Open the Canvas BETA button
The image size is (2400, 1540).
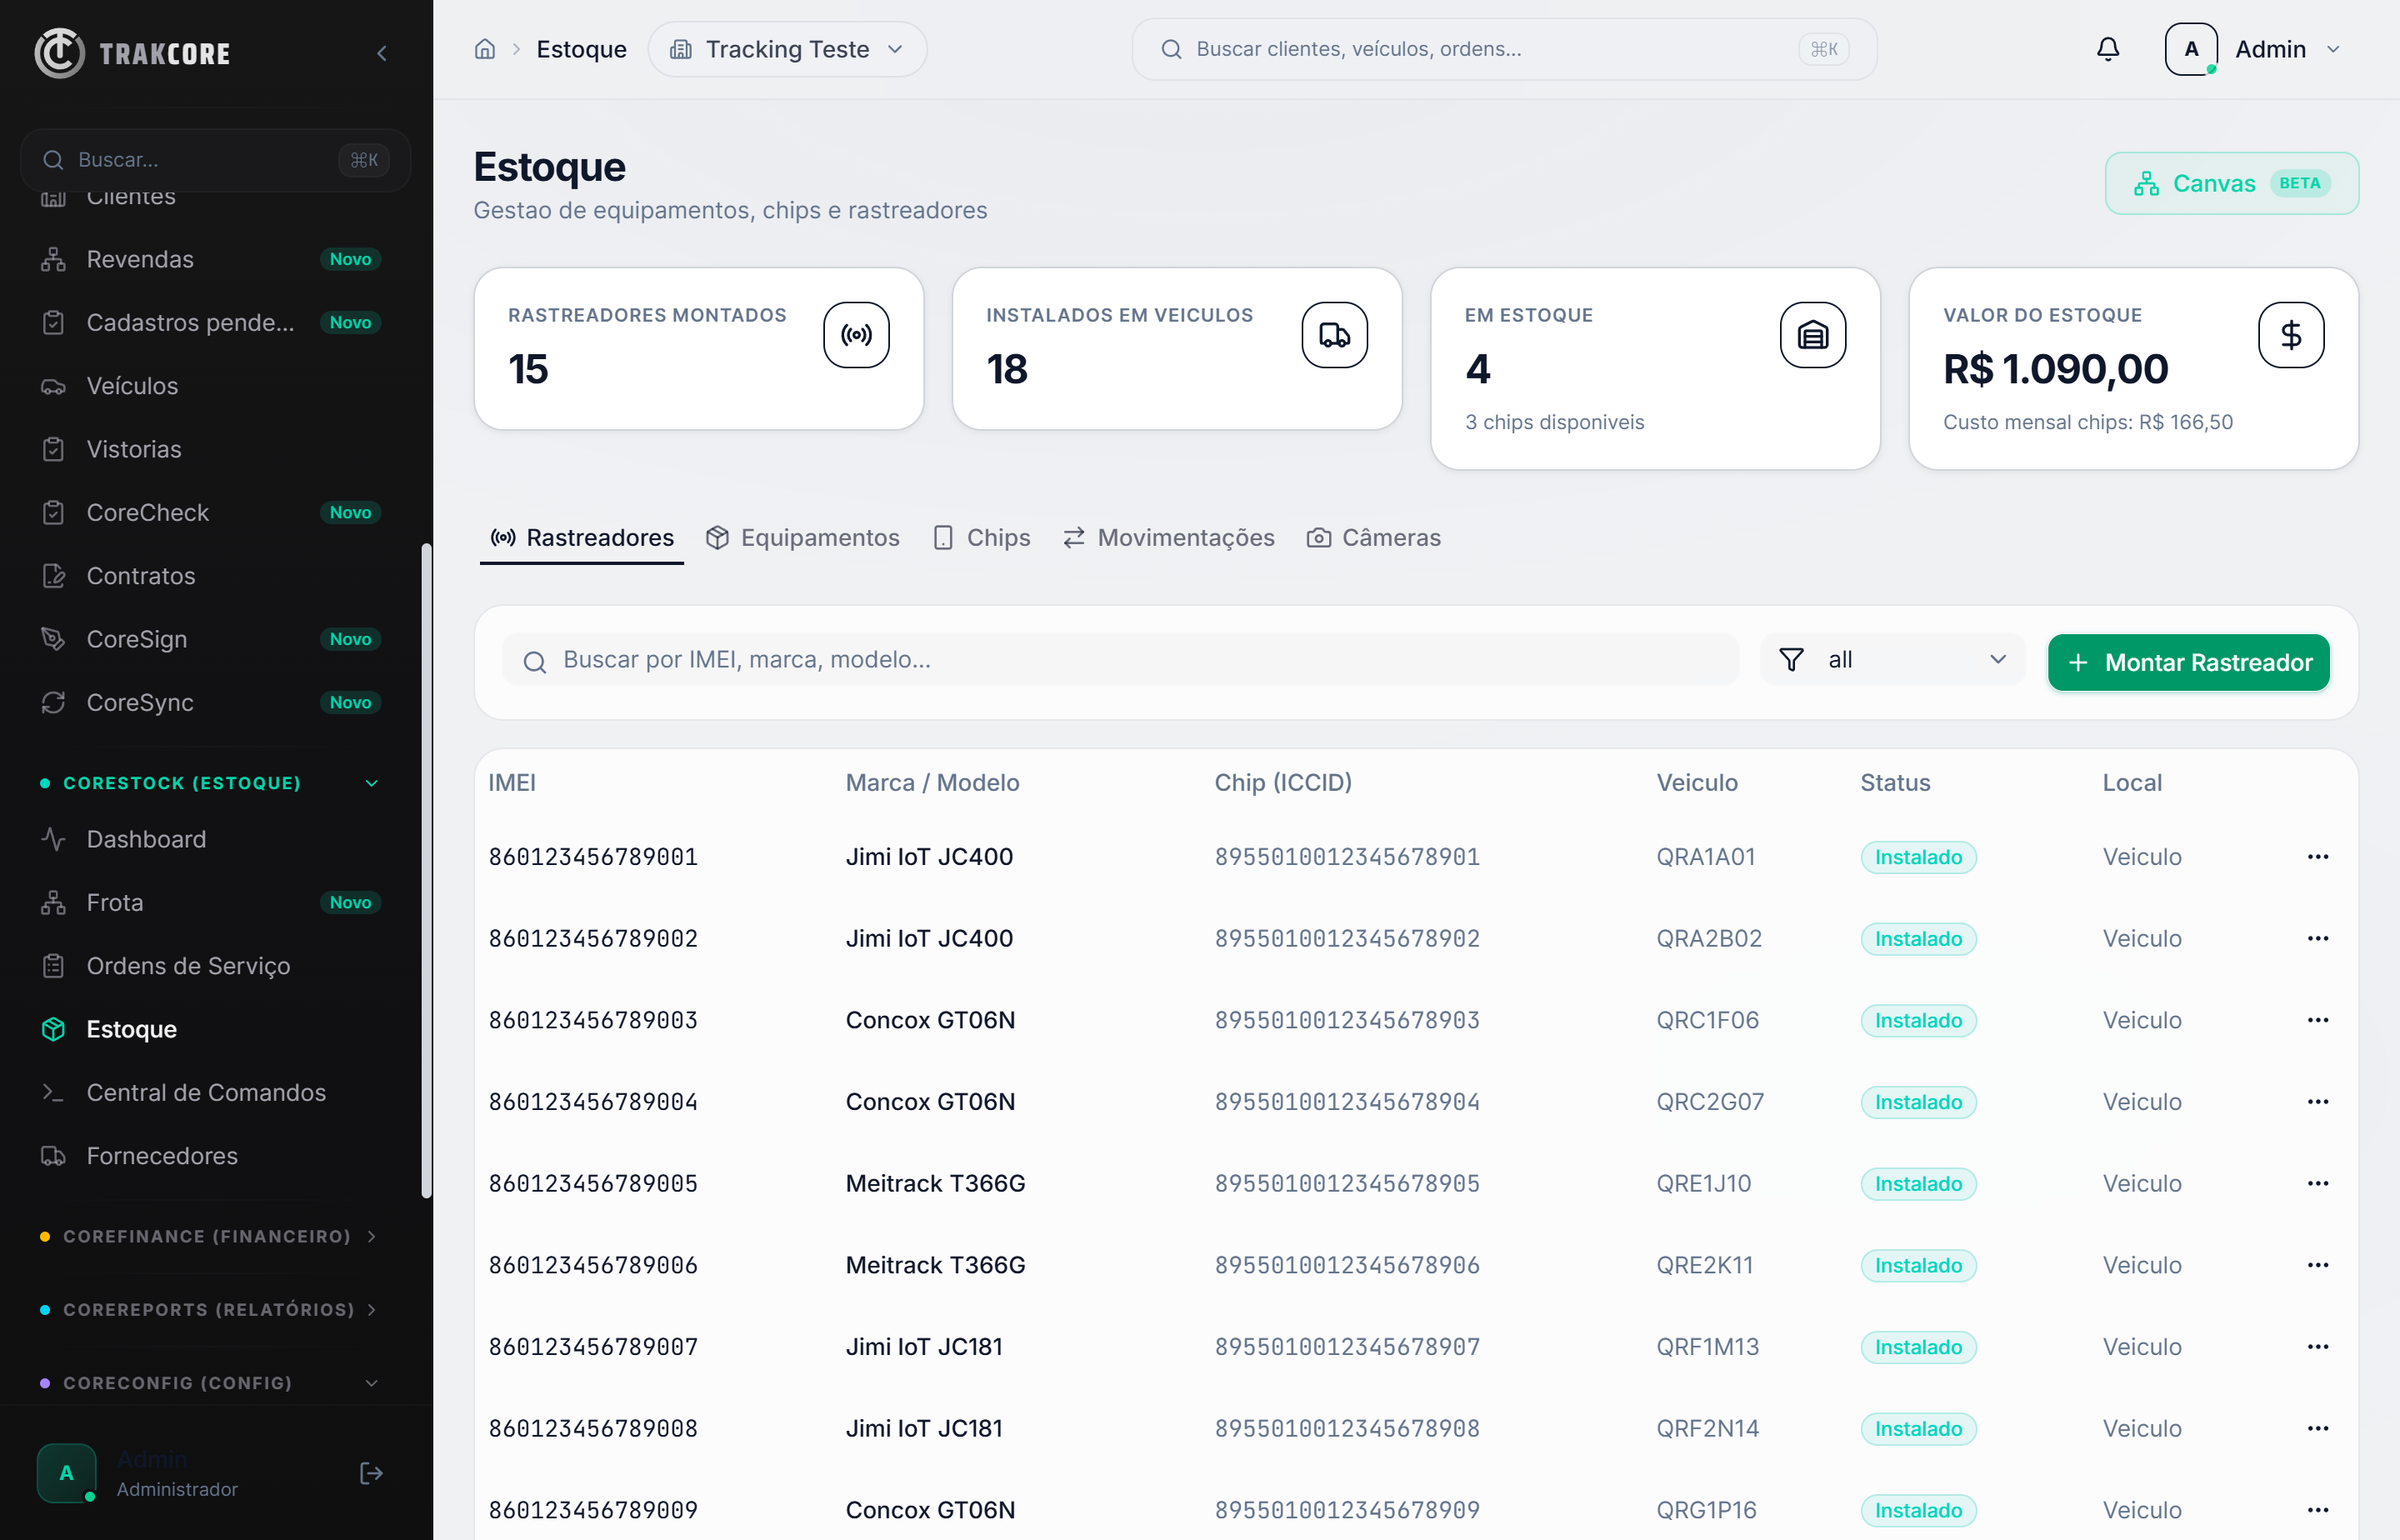(x=2231, y=183)
